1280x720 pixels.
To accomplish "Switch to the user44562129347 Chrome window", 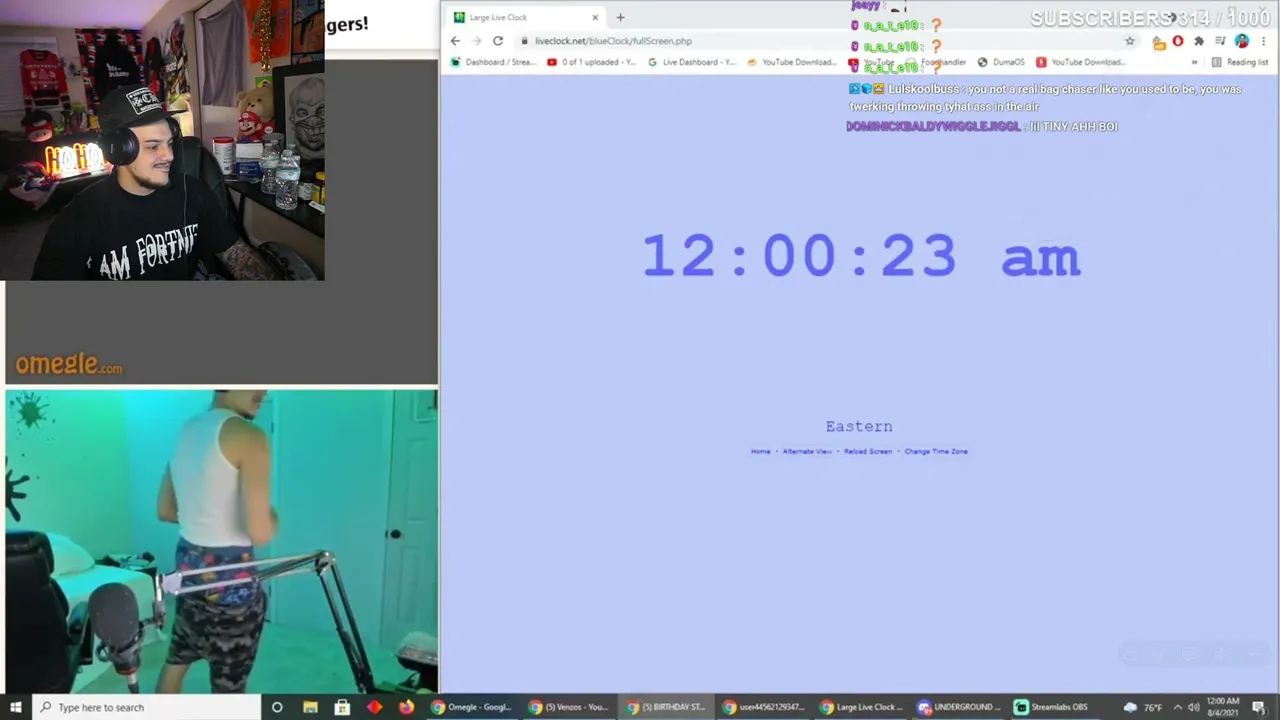I will click(x=764, y=707).
